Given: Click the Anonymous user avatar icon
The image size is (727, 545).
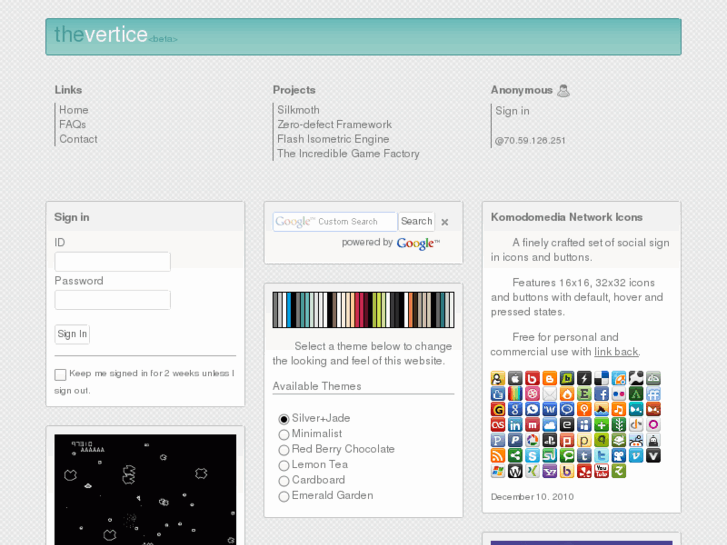Looking at the screenshot, I should tap(563, 90).
